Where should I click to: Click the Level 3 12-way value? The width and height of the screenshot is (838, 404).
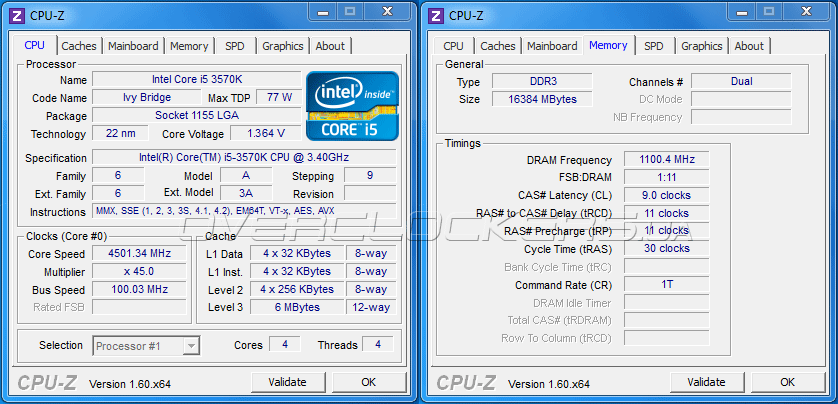pos(371,307)
